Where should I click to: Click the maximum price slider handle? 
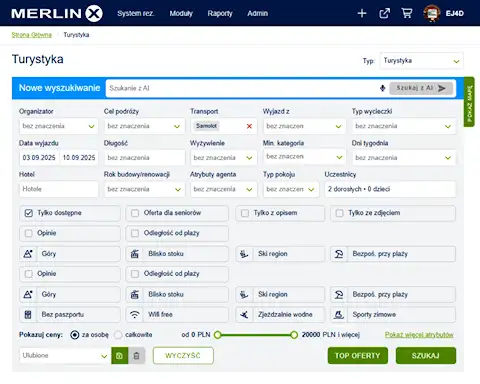294,335
